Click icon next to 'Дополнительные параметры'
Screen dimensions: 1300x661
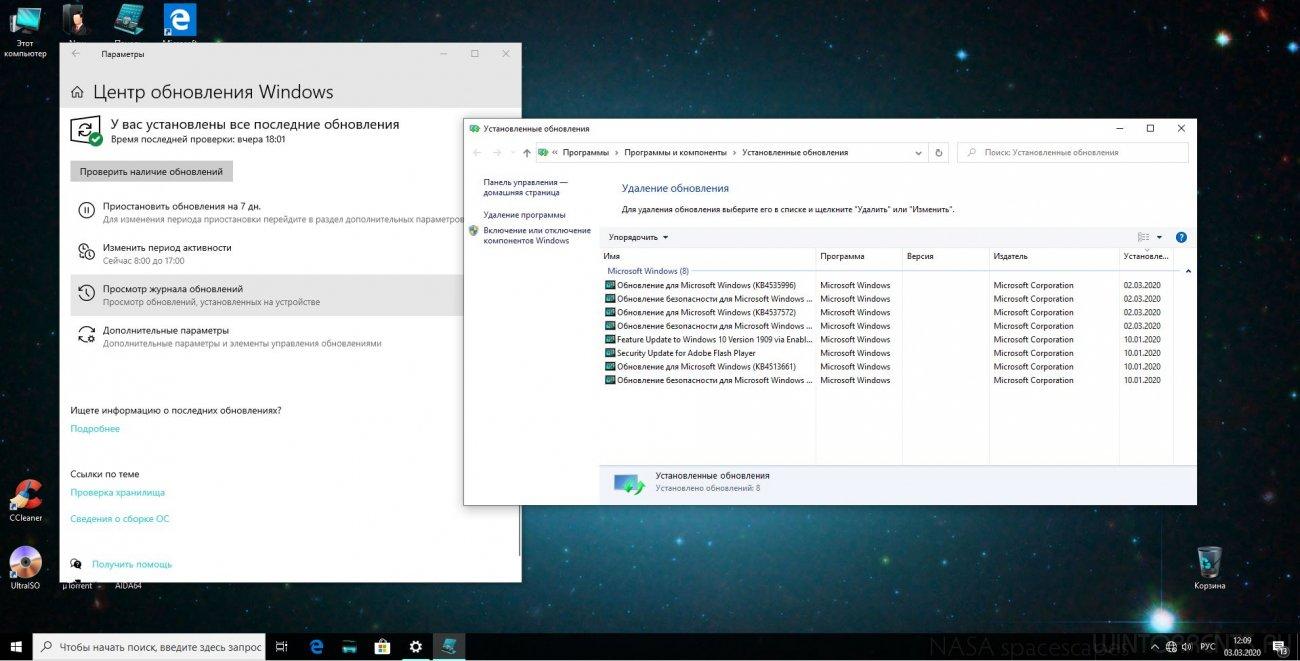pyautogui.click(x=87, y=335)
